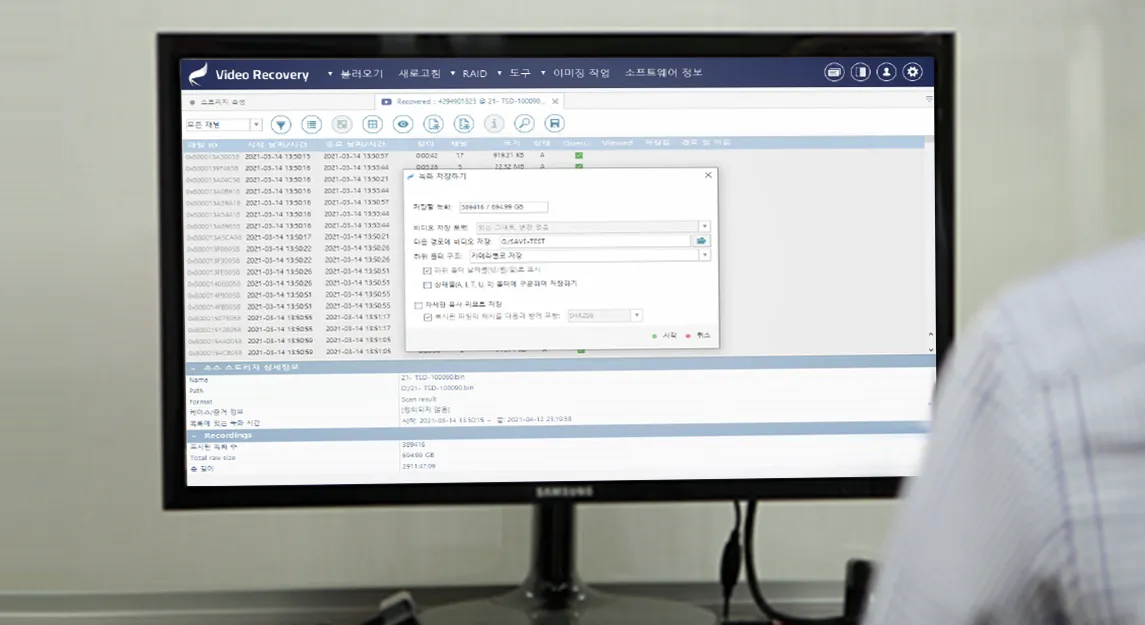Click the filter funnel icon in toolbar

[282, 125]
